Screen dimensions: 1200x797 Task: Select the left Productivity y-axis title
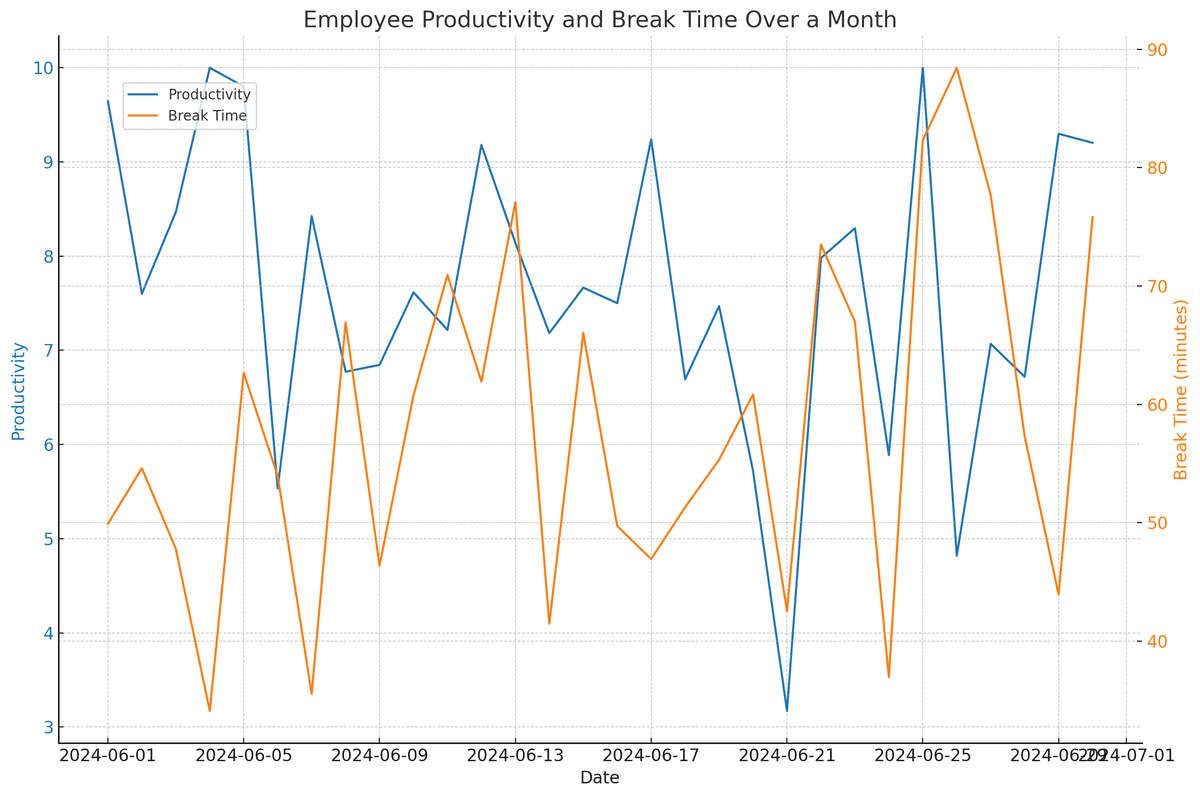click(18, 391)
